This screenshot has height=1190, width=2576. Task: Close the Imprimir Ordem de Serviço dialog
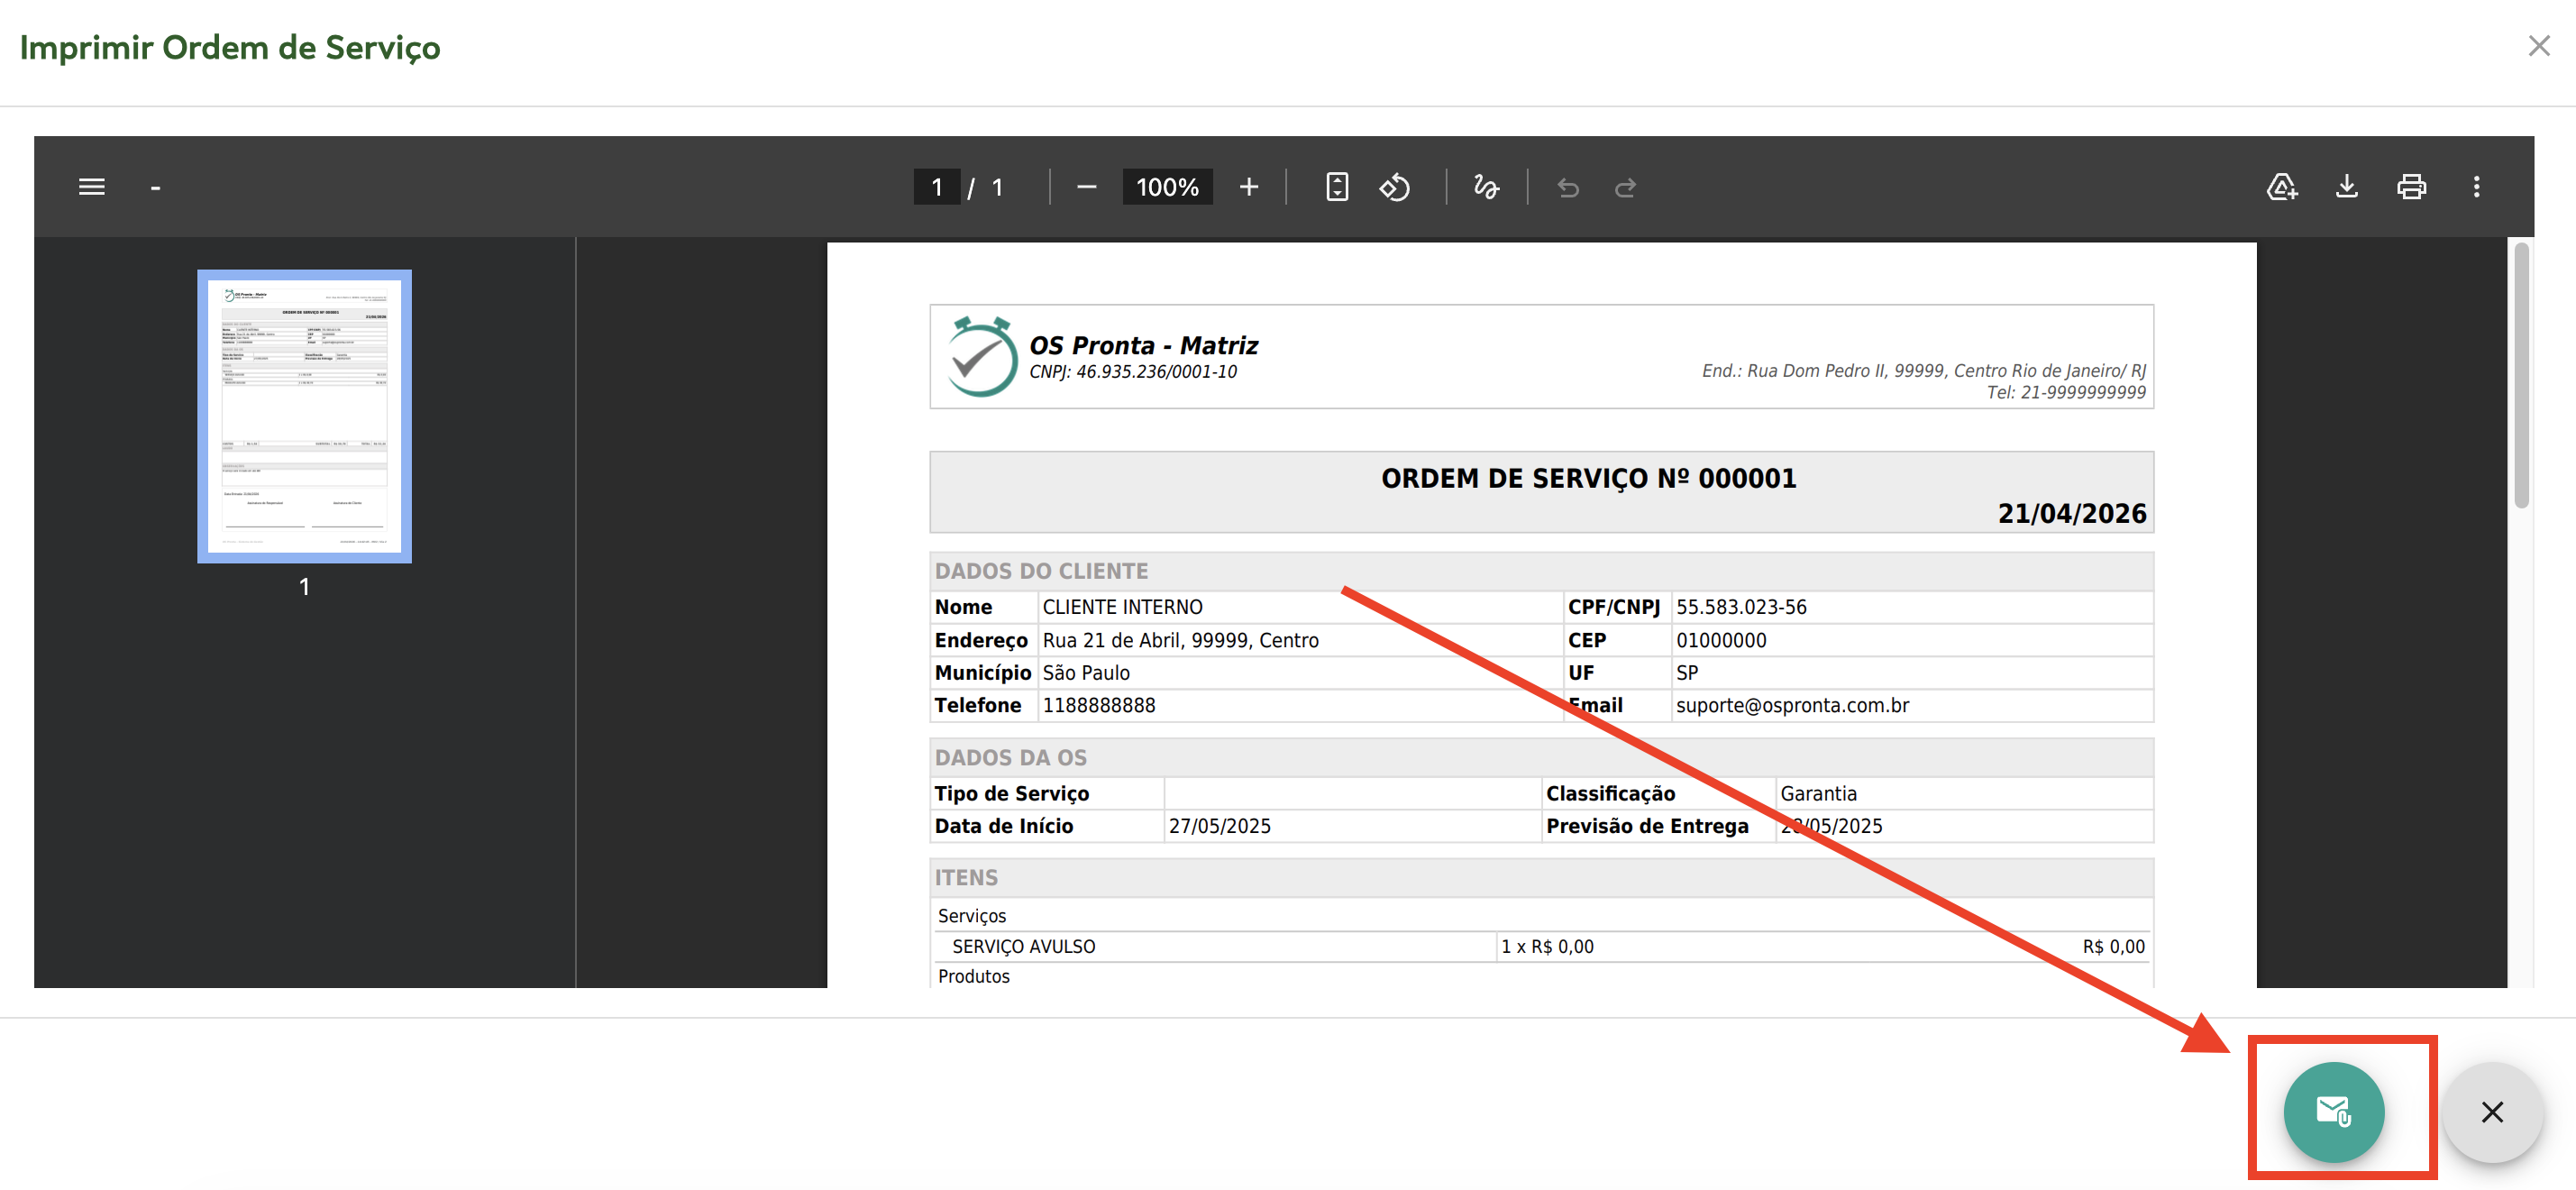[x=2538, y=46]
